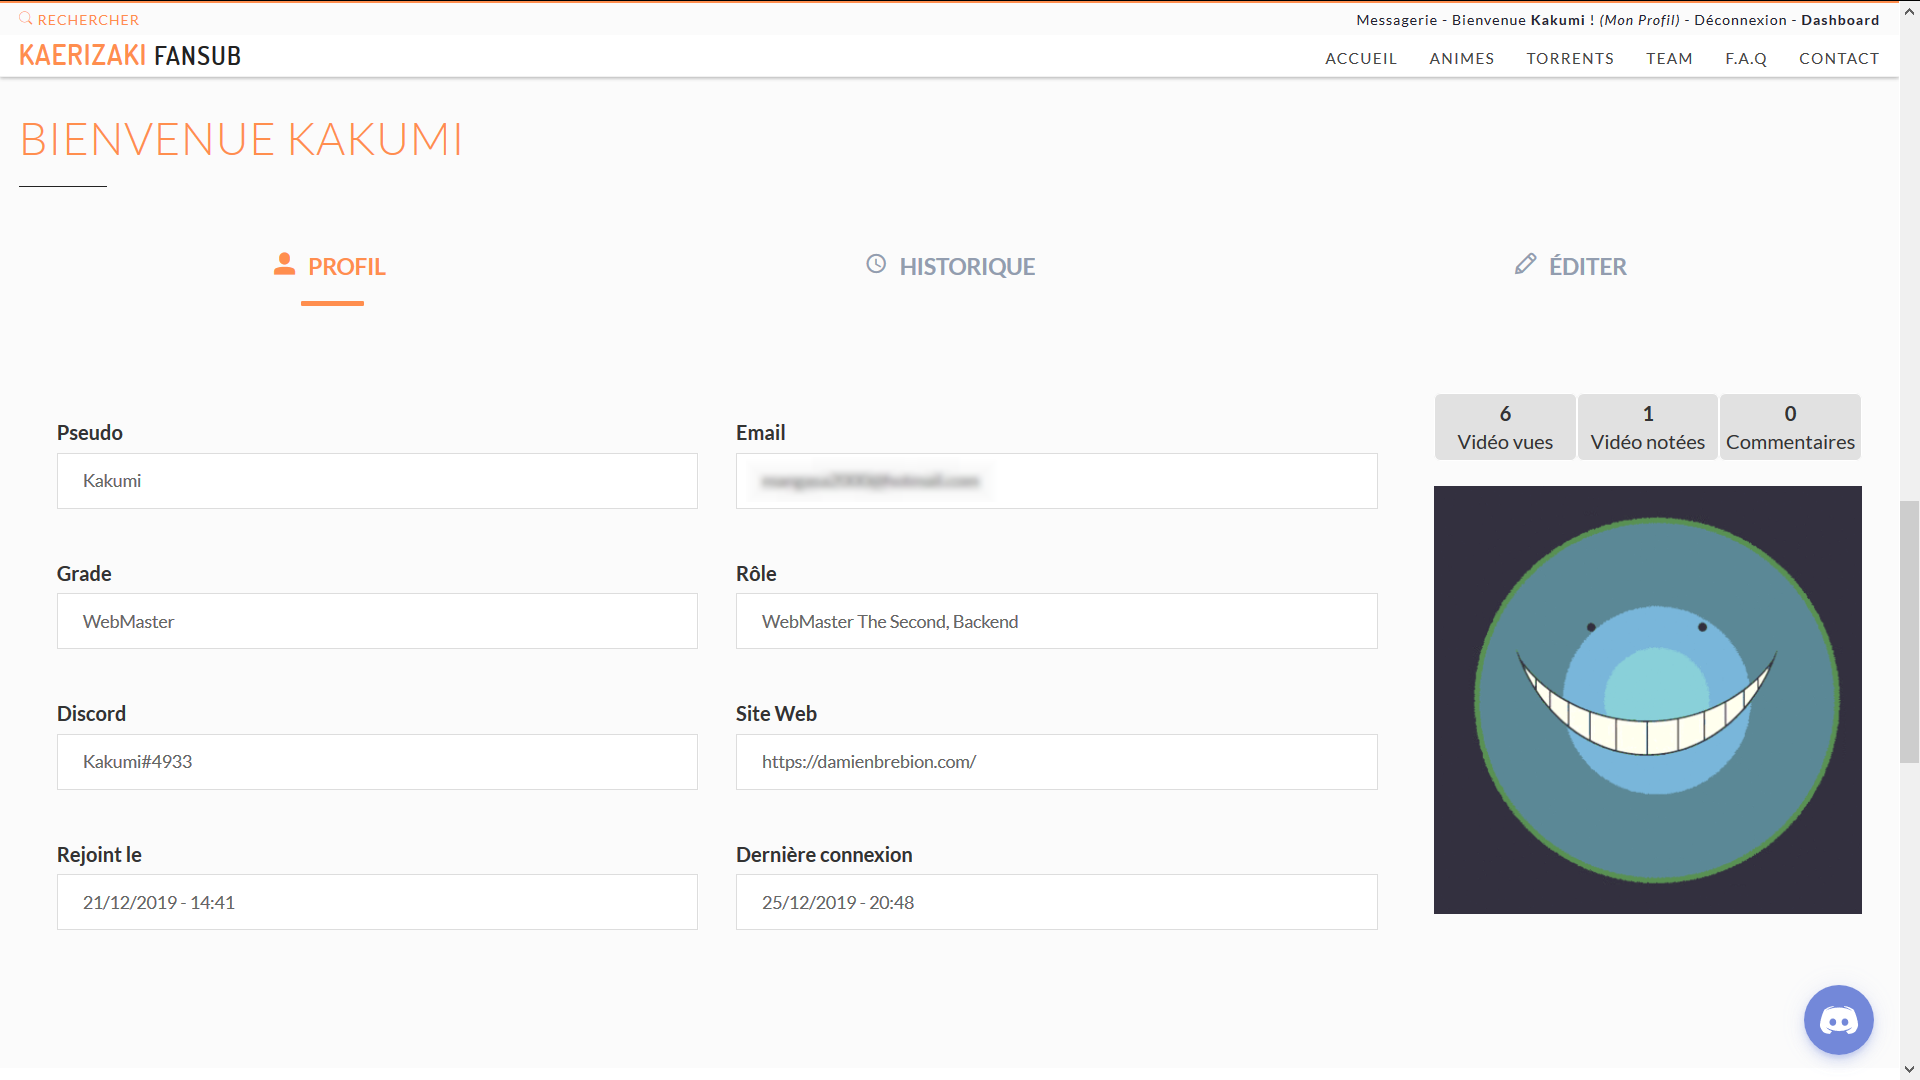Click the smiling avatar profile picture
This screenshot has width=1920, height=1080.
(1648, 700)
